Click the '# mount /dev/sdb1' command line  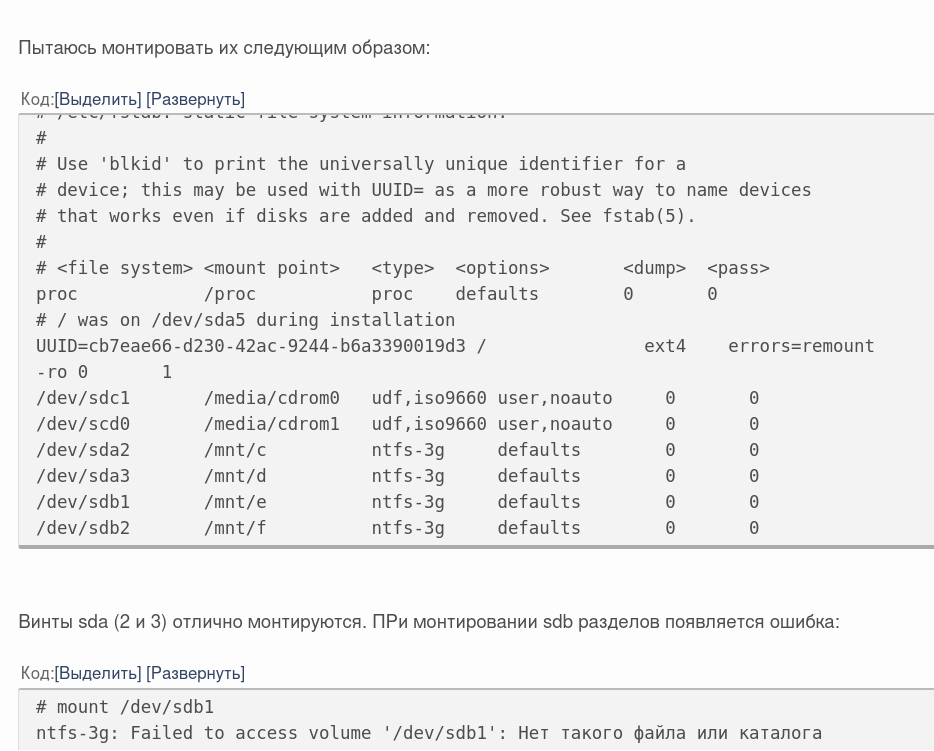125,707
